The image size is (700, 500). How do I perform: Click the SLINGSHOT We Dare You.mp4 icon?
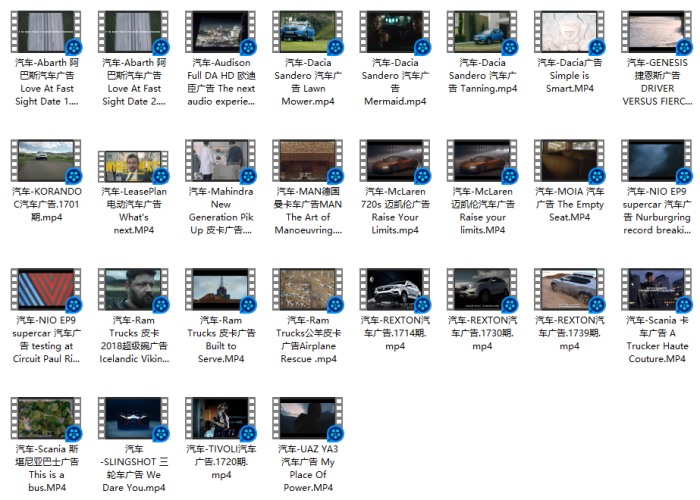point(133,418)
